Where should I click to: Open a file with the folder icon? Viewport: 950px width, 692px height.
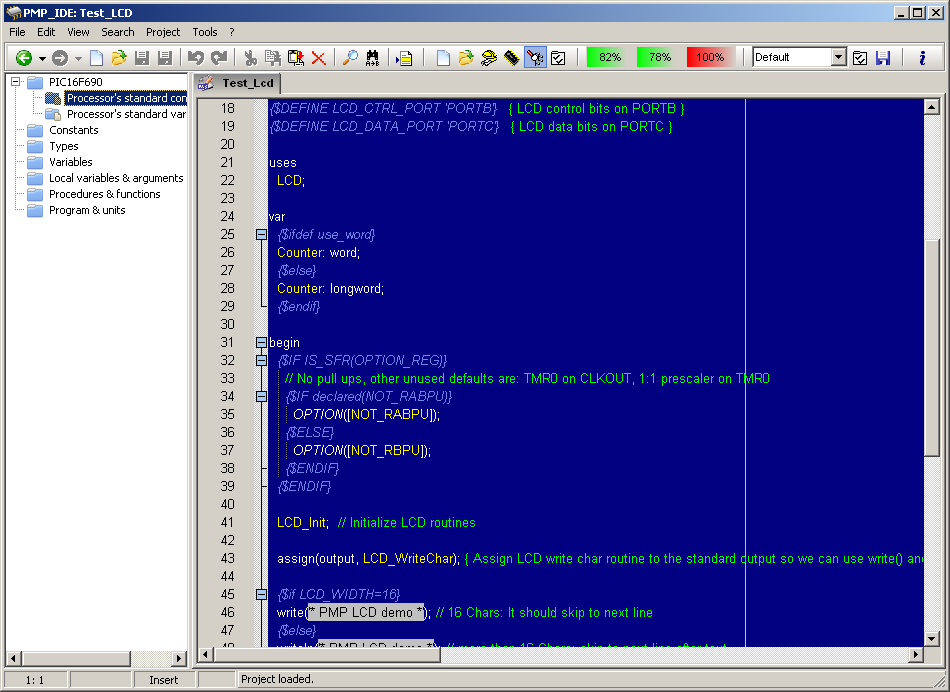(118, 58)
